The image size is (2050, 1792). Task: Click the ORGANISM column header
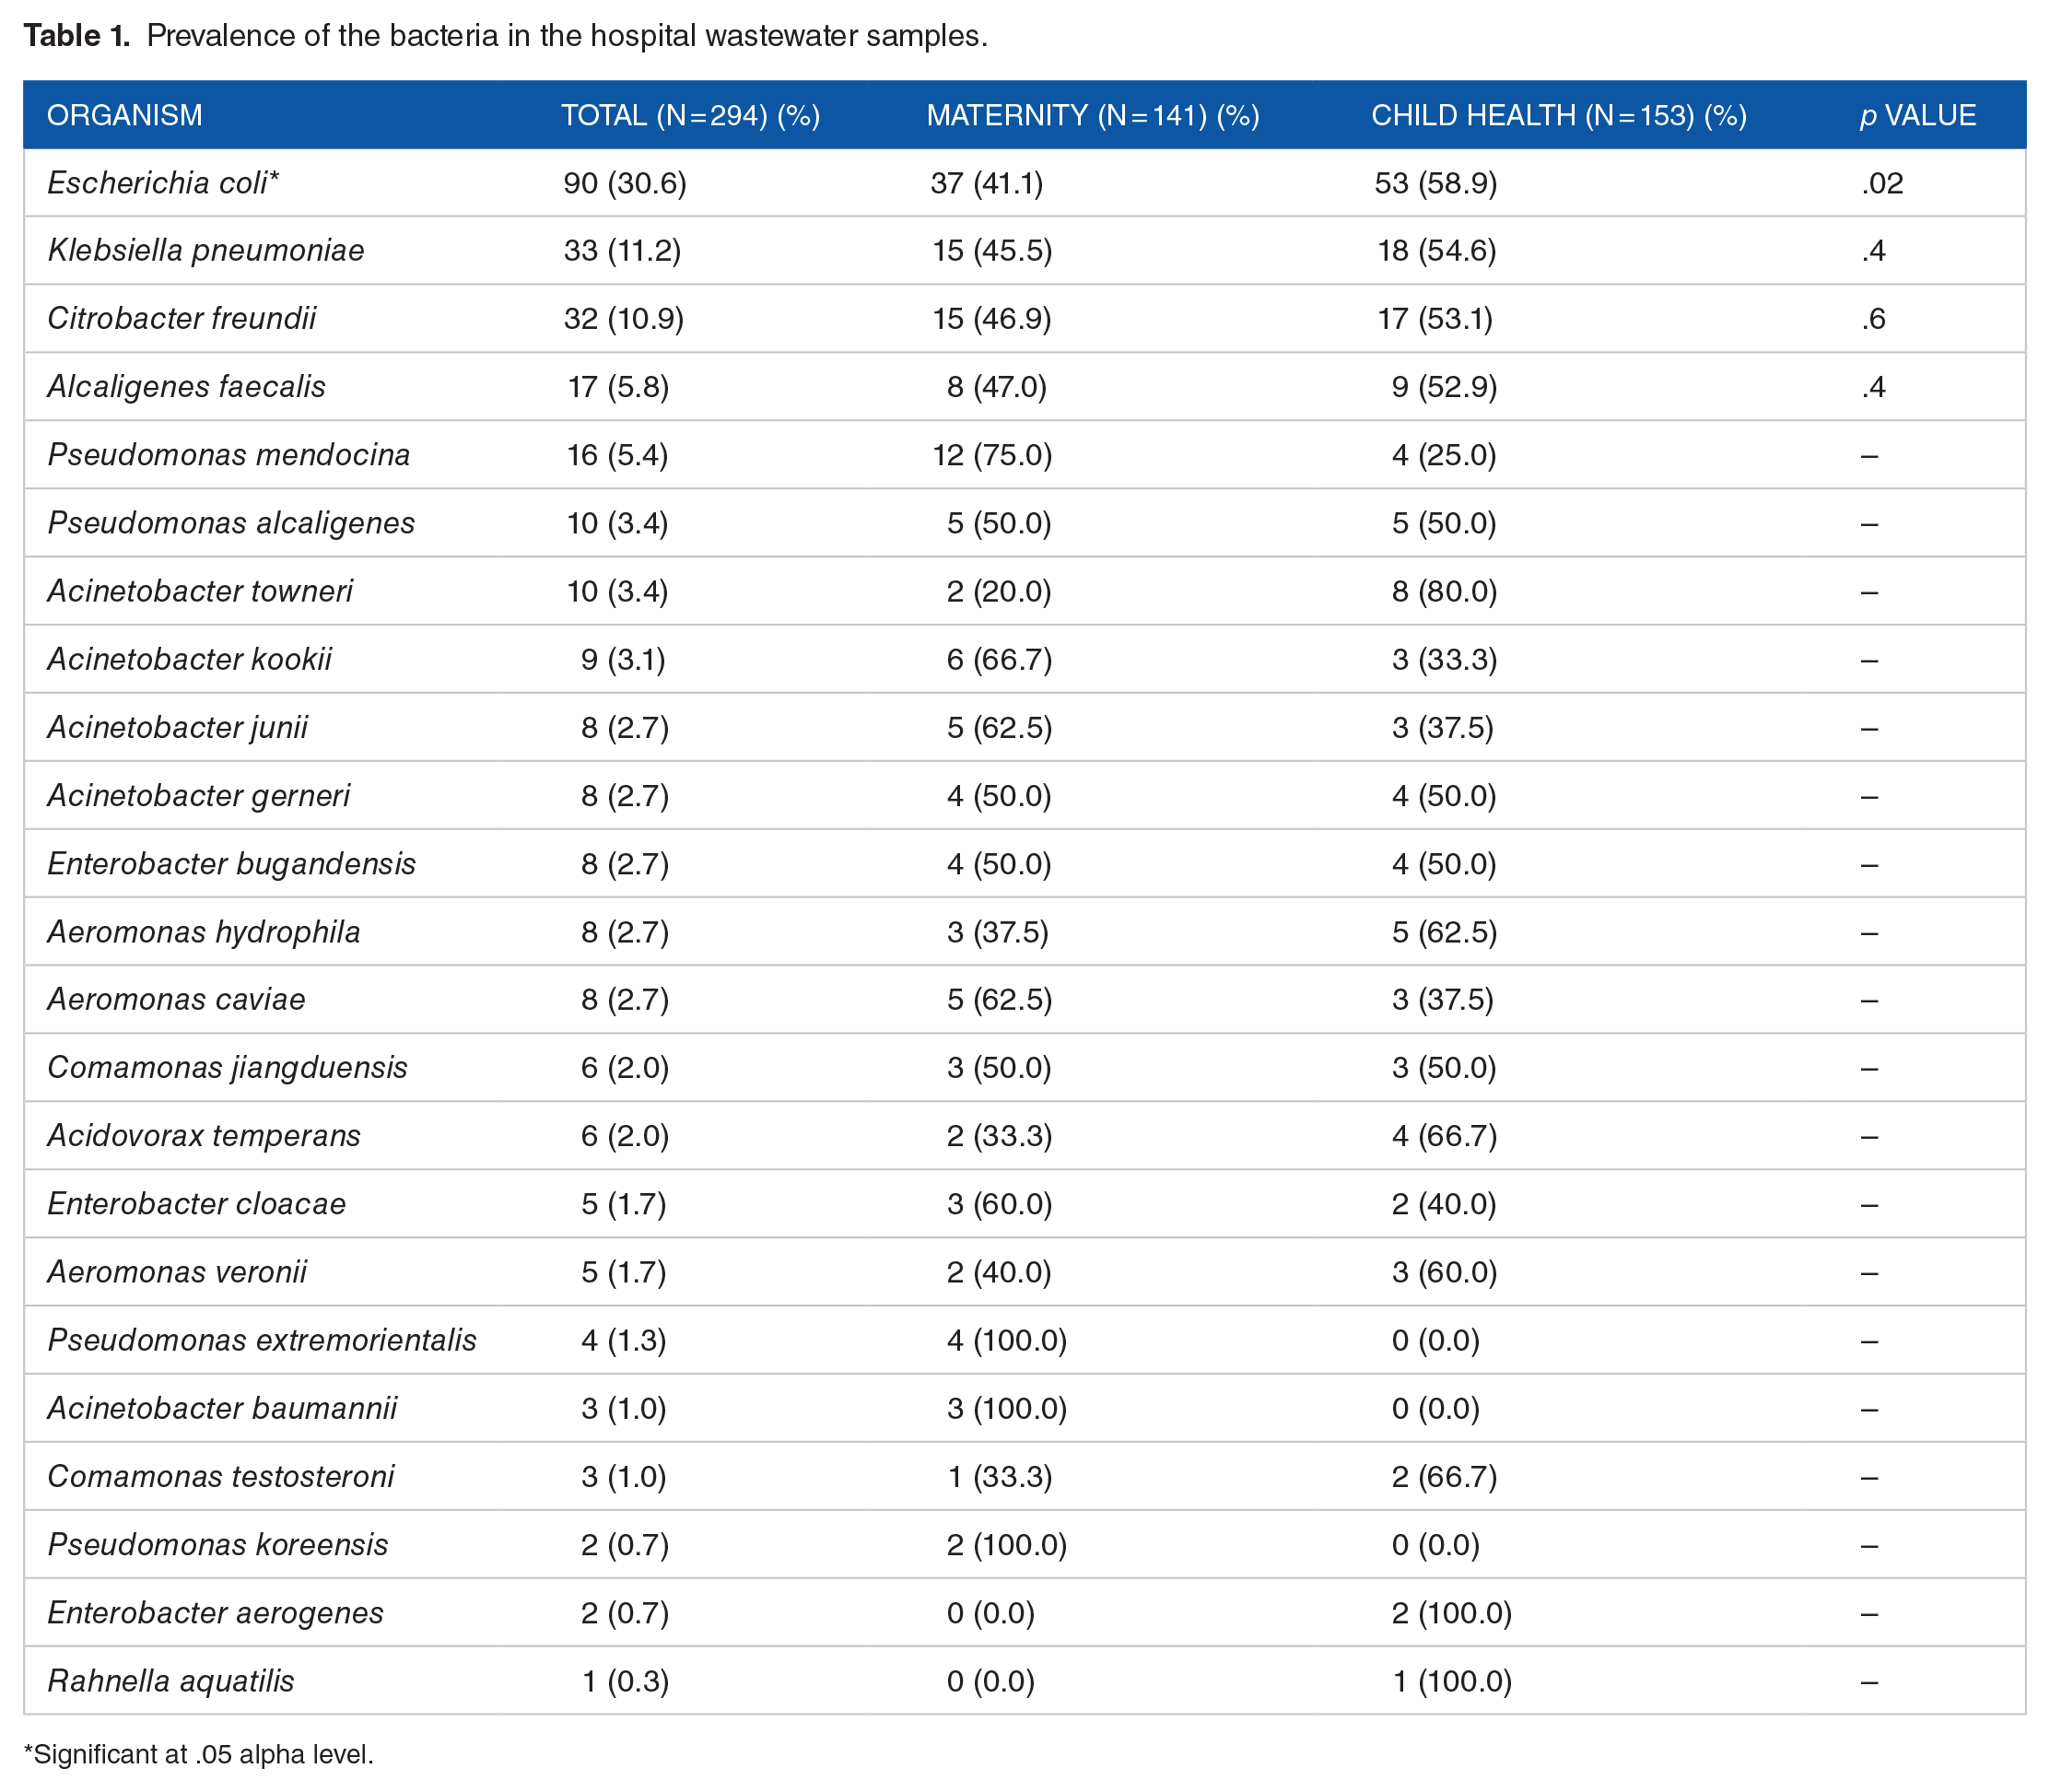(124, 115)
